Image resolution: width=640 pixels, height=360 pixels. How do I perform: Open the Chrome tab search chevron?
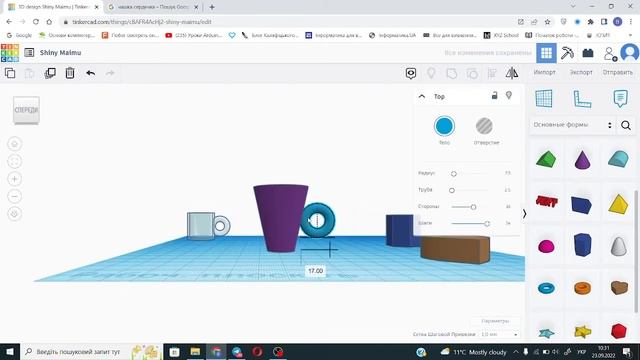573,7
